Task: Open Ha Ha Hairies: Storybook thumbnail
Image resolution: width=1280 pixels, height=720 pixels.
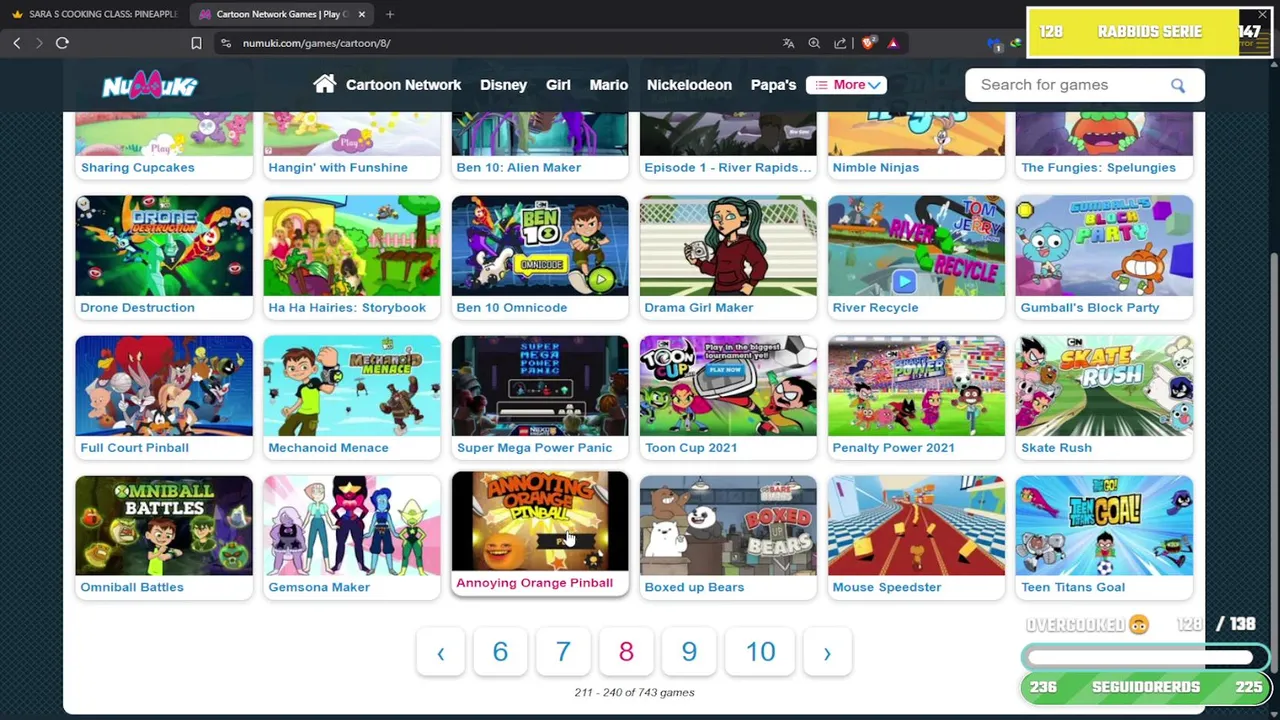Action: coord(352,246)
